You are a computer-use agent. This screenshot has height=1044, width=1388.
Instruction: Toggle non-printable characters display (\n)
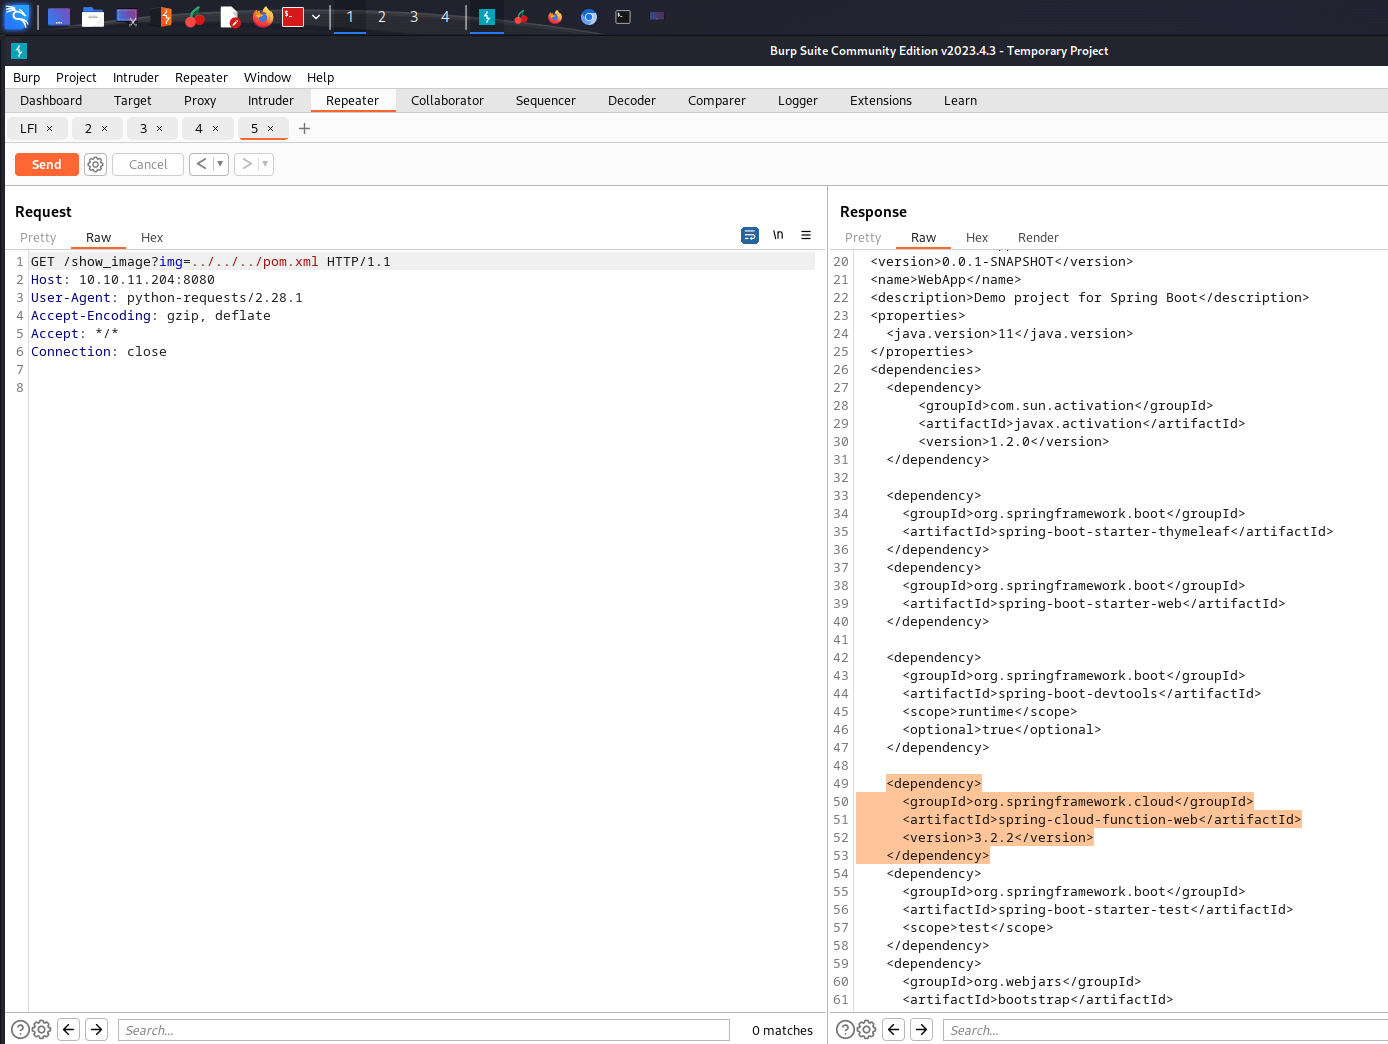[x=778, y=236]
